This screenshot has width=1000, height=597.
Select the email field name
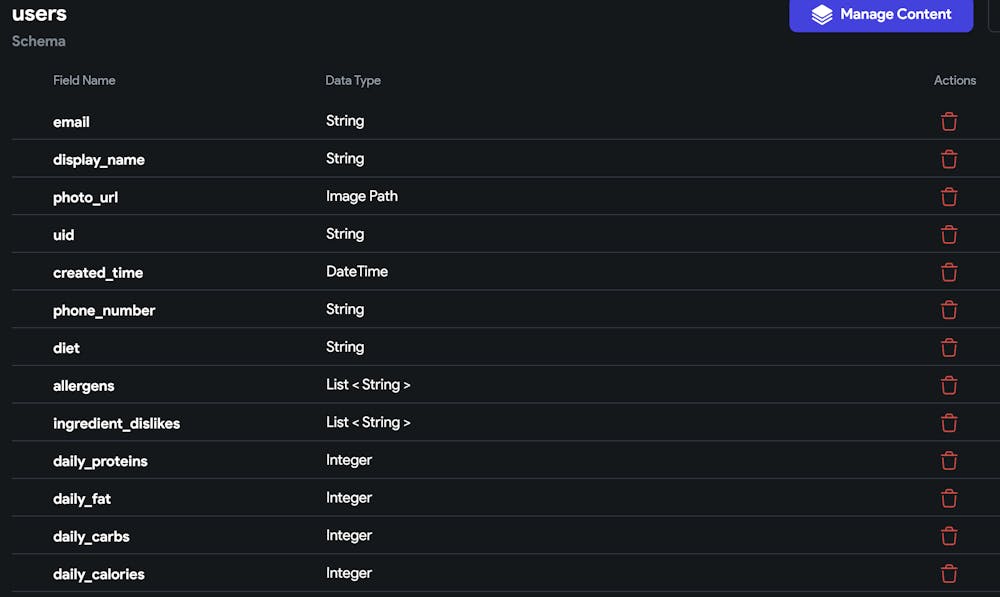click(x=71, y=122)
